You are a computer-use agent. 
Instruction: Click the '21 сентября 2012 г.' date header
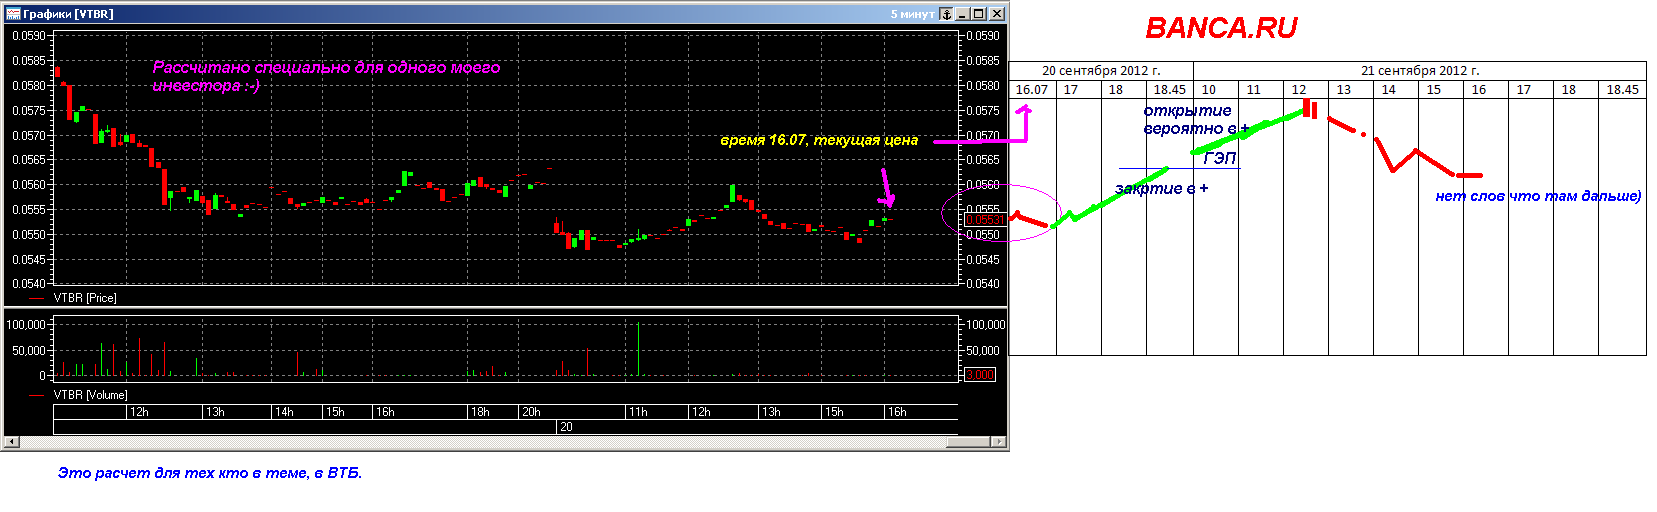pos(1420,71)
